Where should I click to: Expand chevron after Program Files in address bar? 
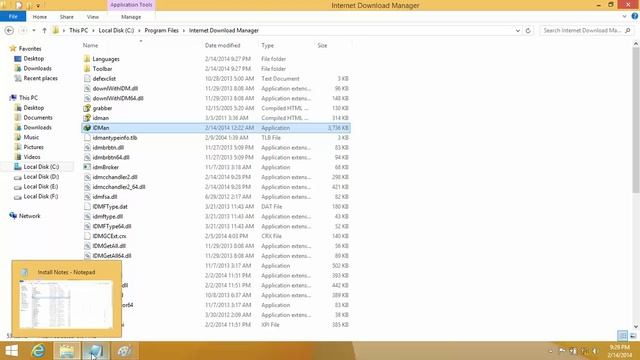pos(184,30)
